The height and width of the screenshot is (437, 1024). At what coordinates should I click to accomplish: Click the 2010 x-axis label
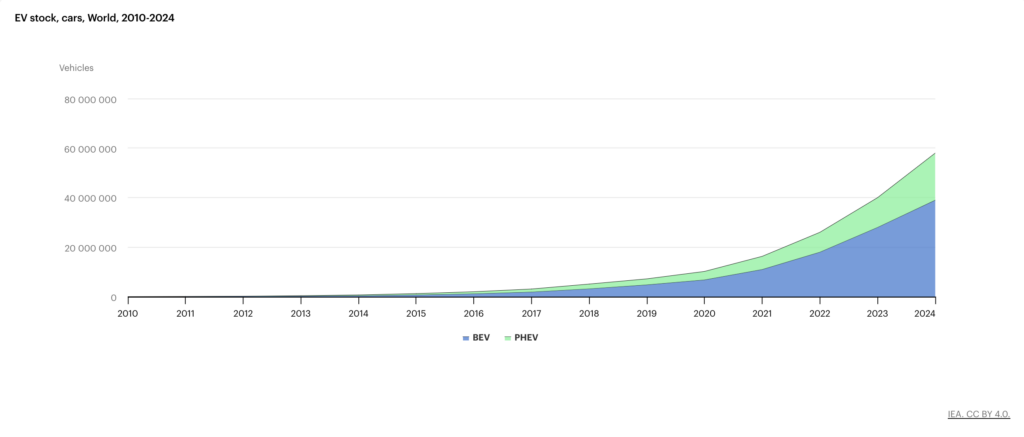128,314
